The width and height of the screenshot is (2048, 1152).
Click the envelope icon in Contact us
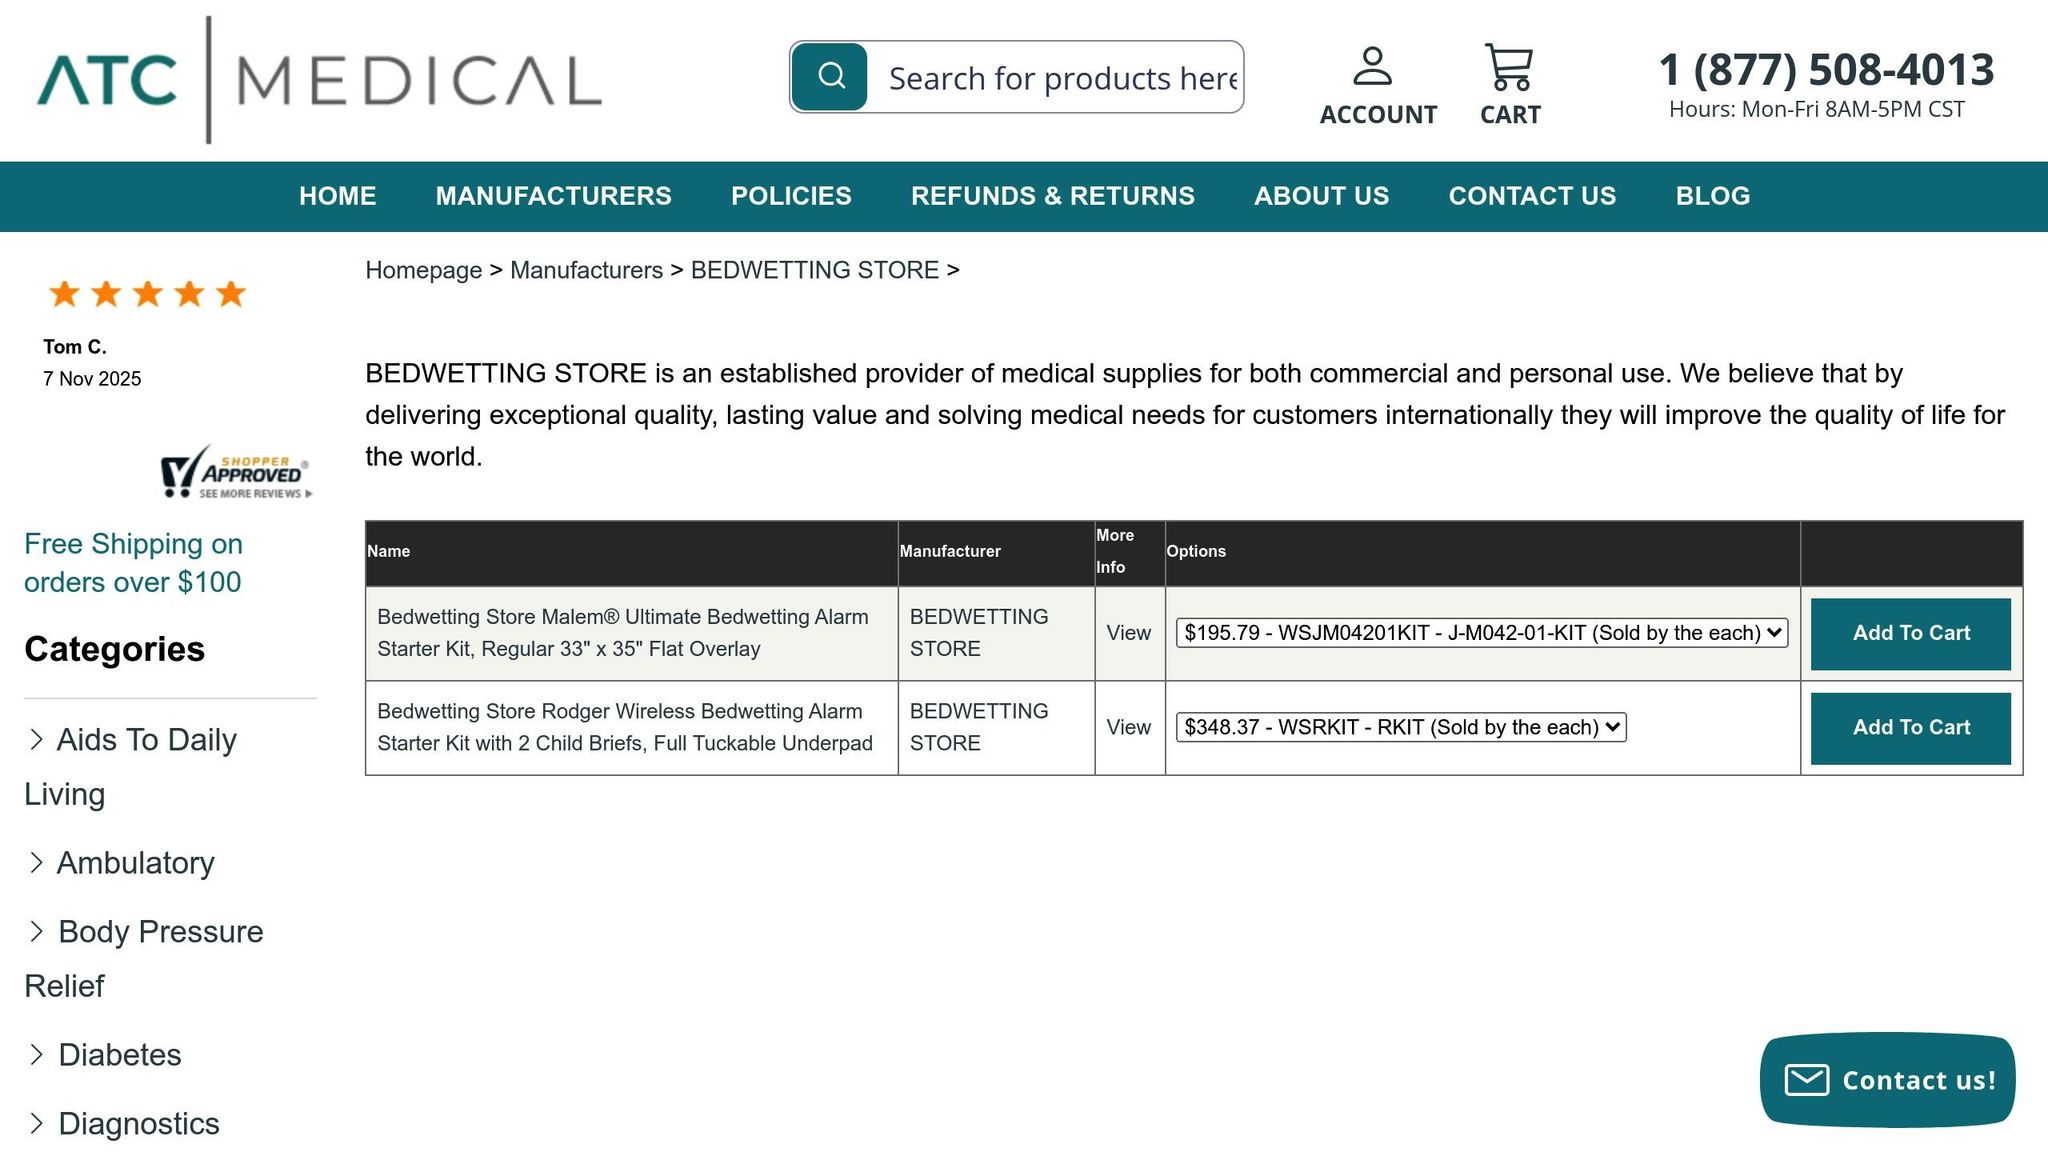pyautogui.click(x=1807, y=1080)
